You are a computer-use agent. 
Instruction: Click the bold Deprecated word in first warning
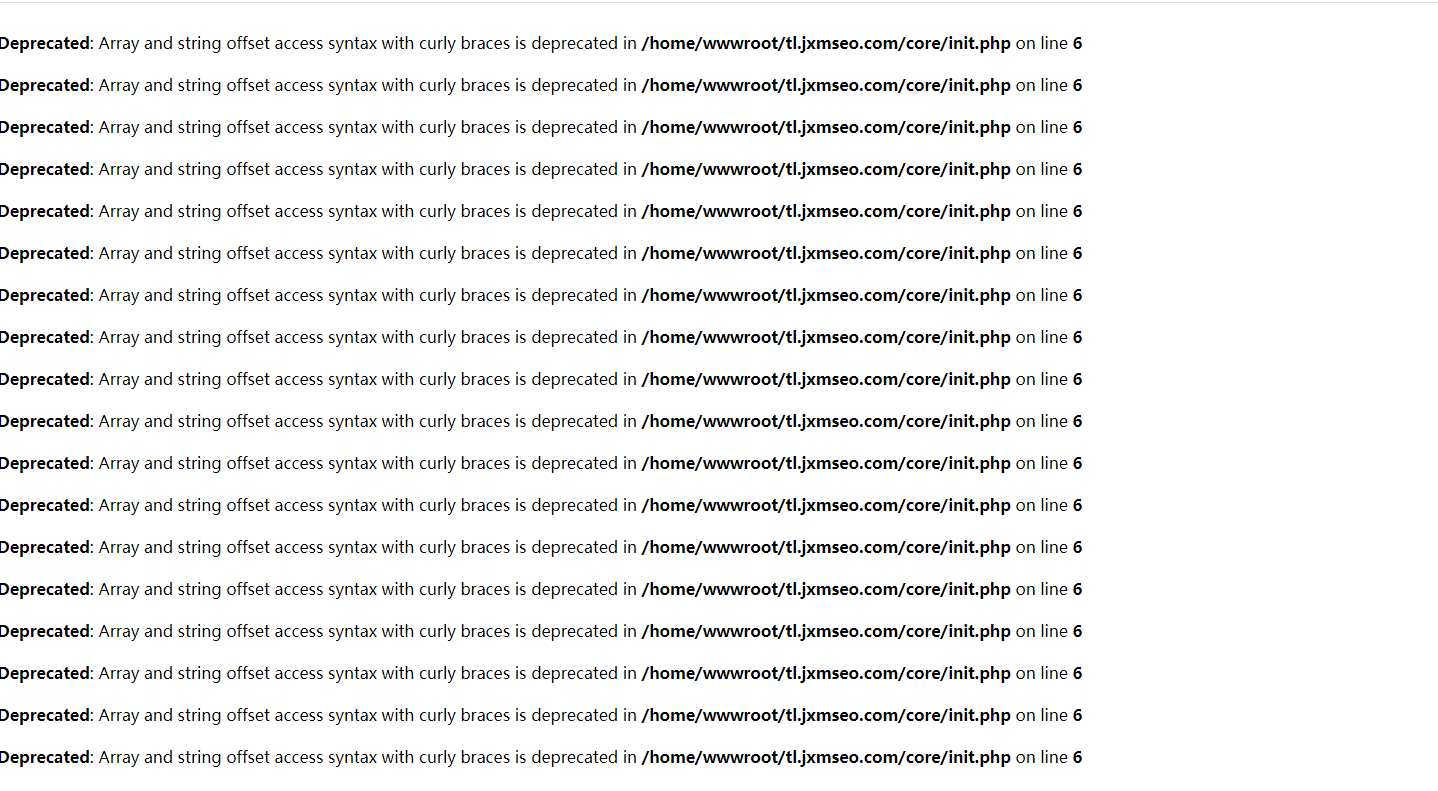click(x=45, y=44)
